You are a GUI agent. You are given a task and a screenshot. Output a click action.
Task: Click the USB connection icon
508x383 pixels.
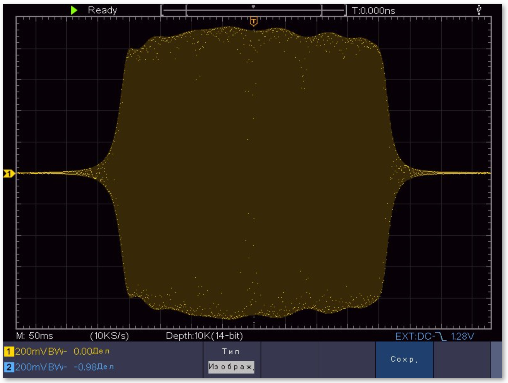[x=479, y=10]
